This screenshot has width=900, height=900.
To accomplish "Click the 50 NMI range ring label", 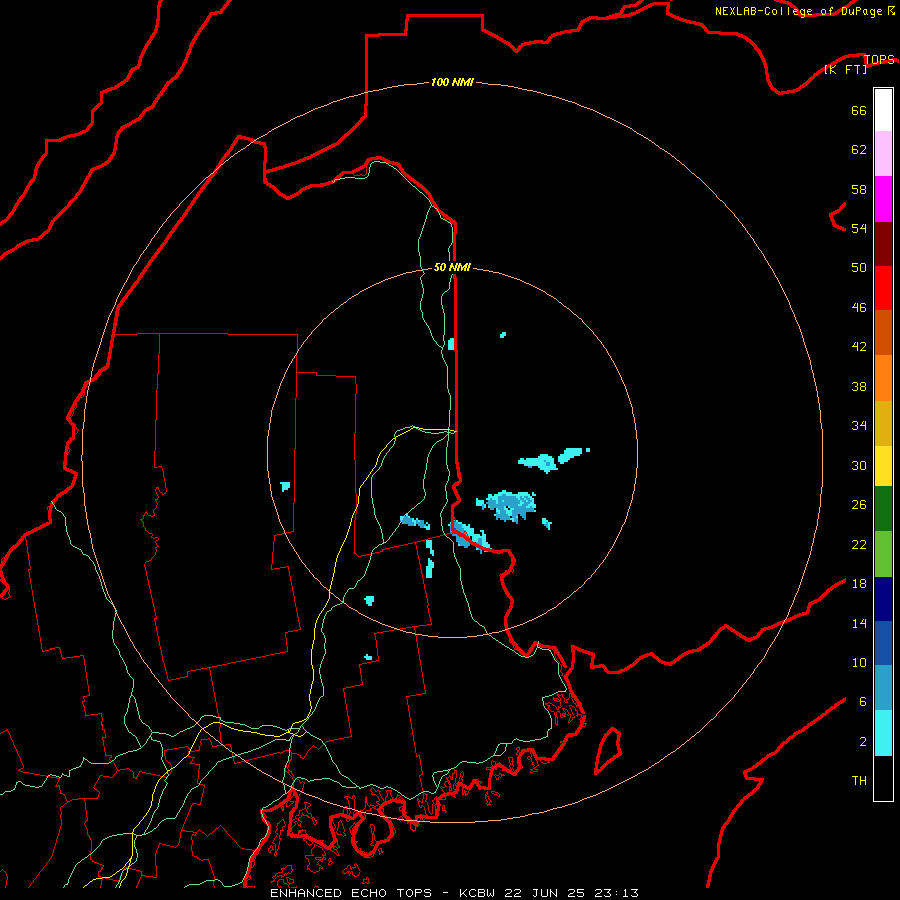I will coord(452,267).
